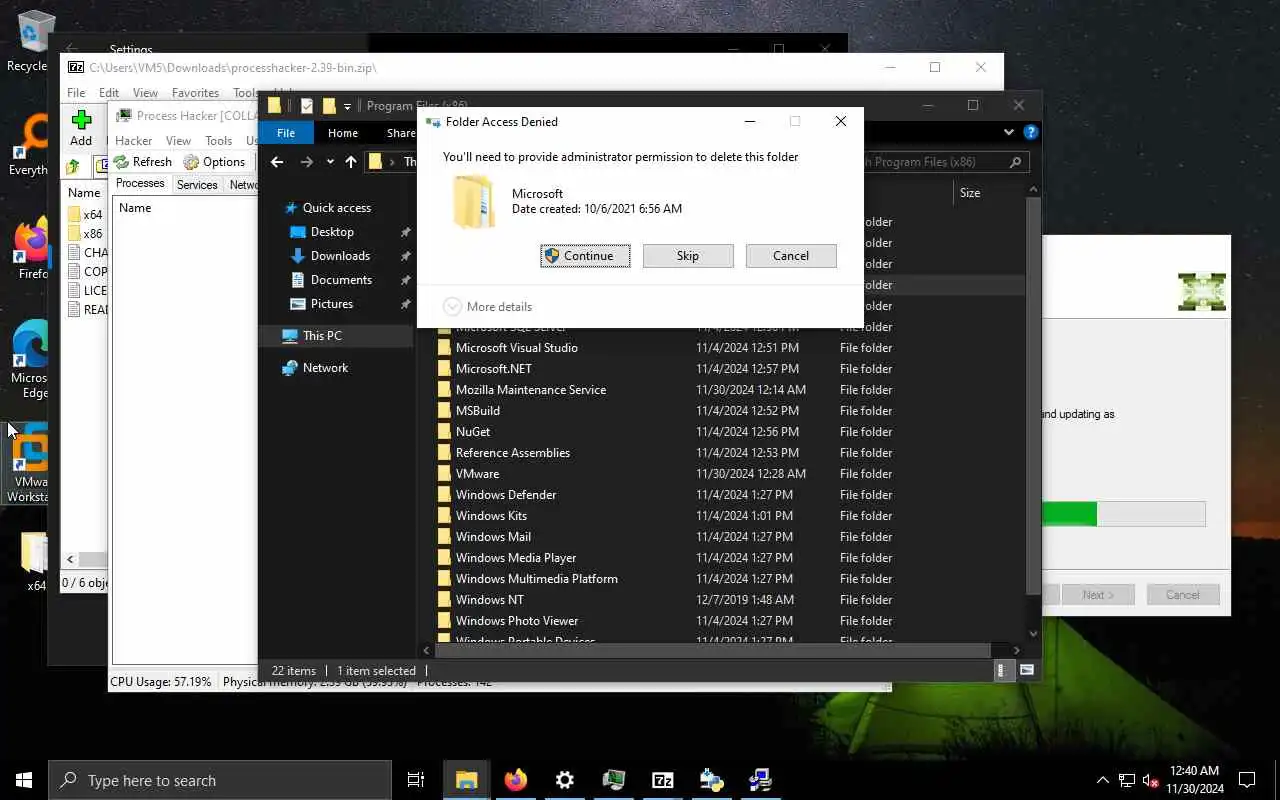
Task: Open Options in Process Hacker toolbar
Action: (215, 162)
